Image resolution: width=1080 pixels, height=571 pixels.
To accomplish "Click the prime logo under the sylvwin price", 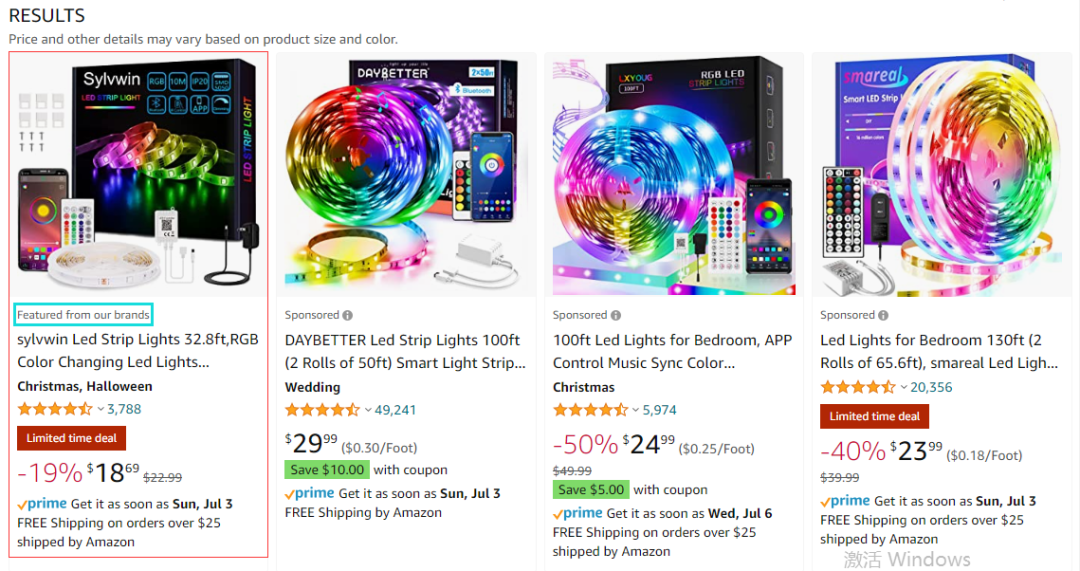I will (42, 503).
